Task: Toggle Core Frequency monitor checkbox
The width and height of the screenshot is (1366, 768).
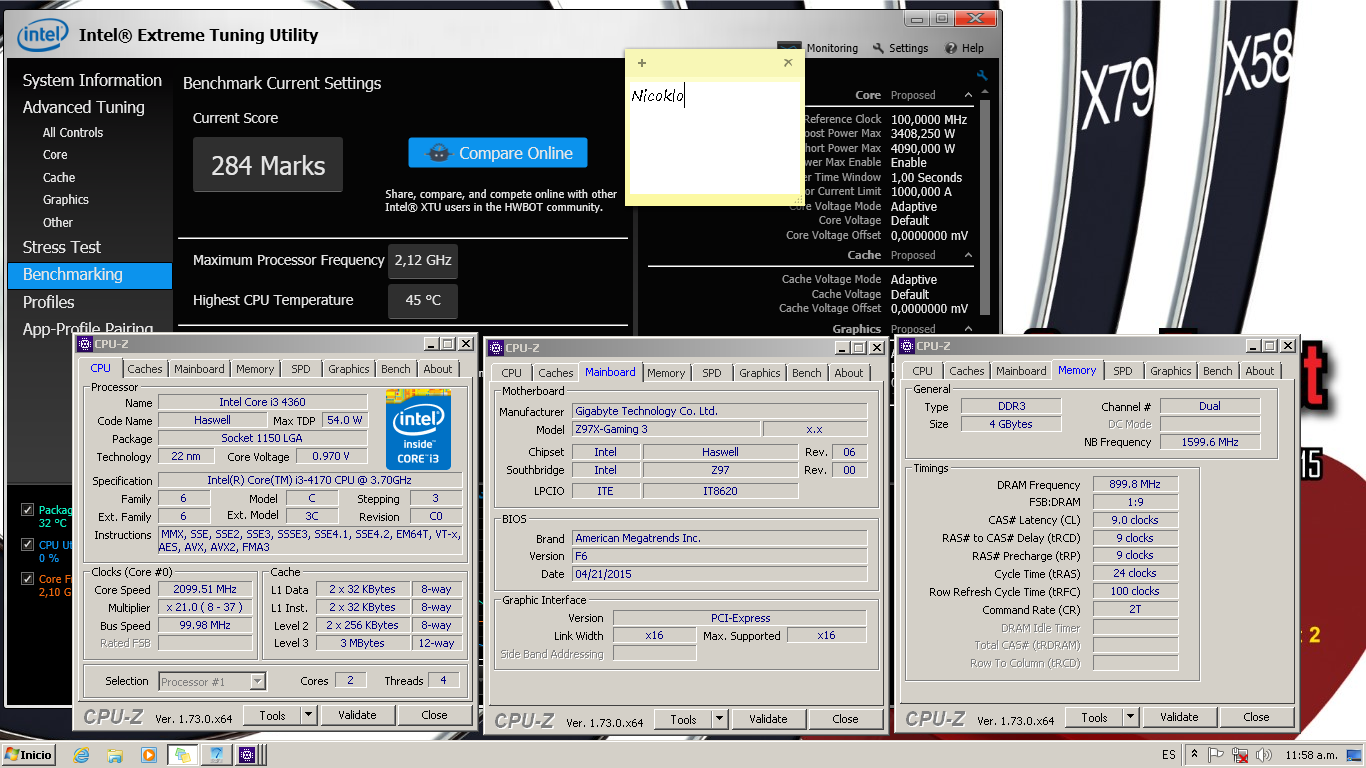Action: 28,579
